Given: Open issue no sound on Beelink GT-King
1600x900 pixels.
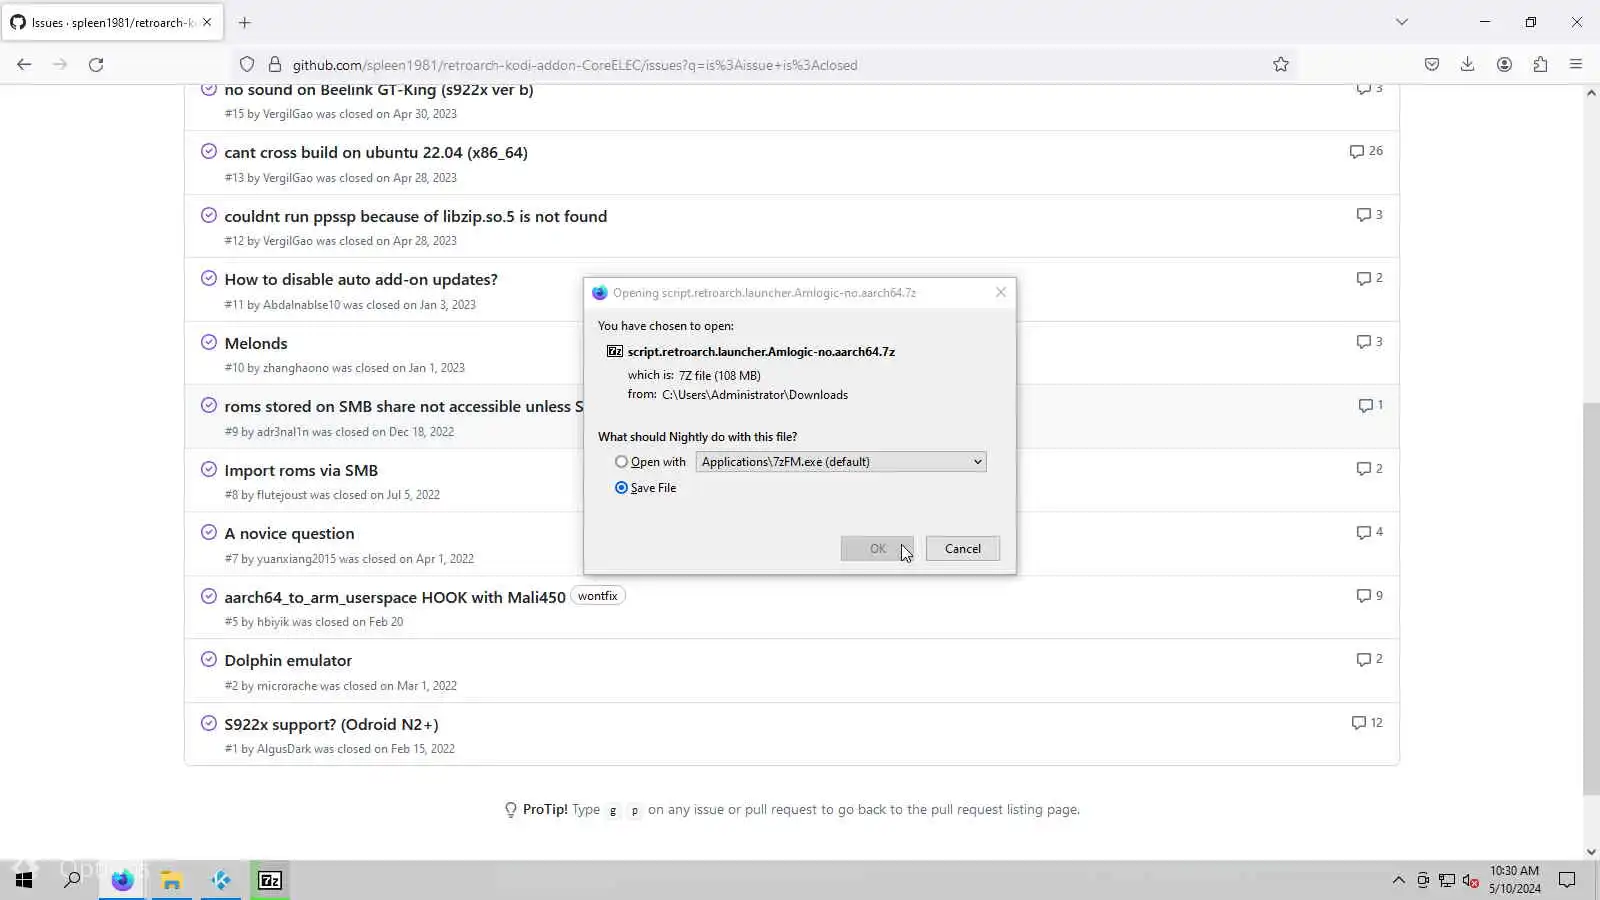Looking at the screenshot, I should [379, 90].
